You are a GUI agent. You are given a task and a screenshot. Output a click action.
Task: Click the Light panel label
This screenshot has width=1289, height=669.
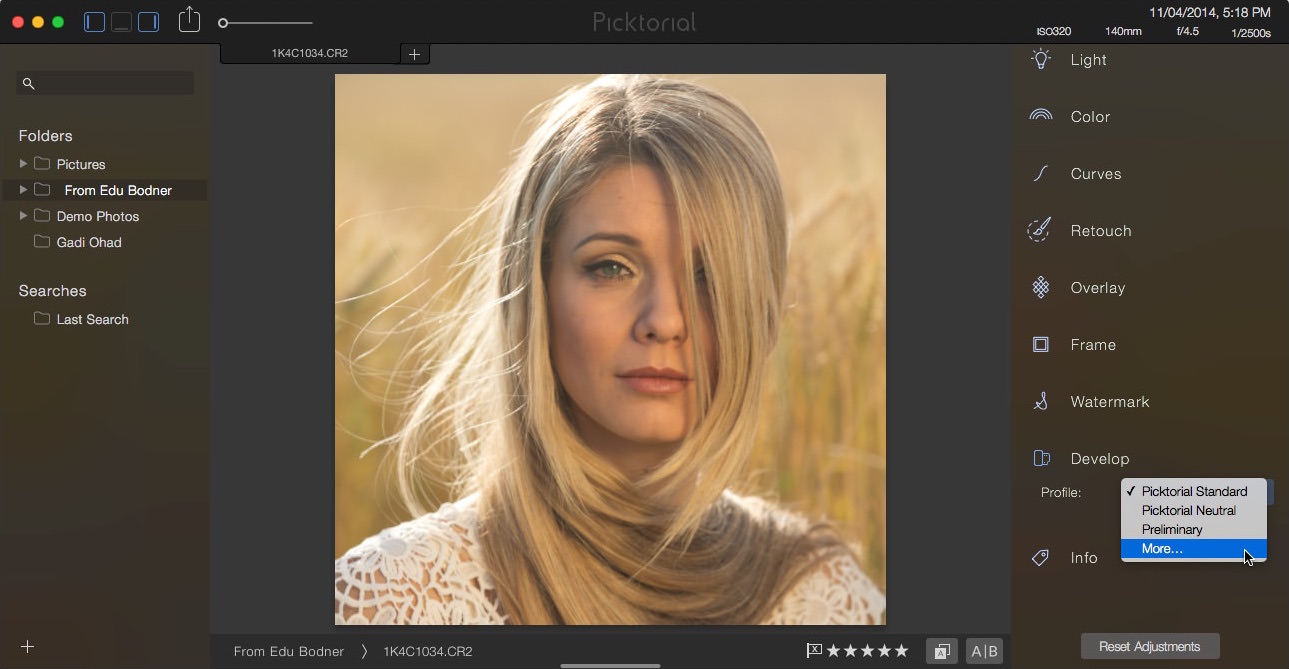(x=1088, y=60)
